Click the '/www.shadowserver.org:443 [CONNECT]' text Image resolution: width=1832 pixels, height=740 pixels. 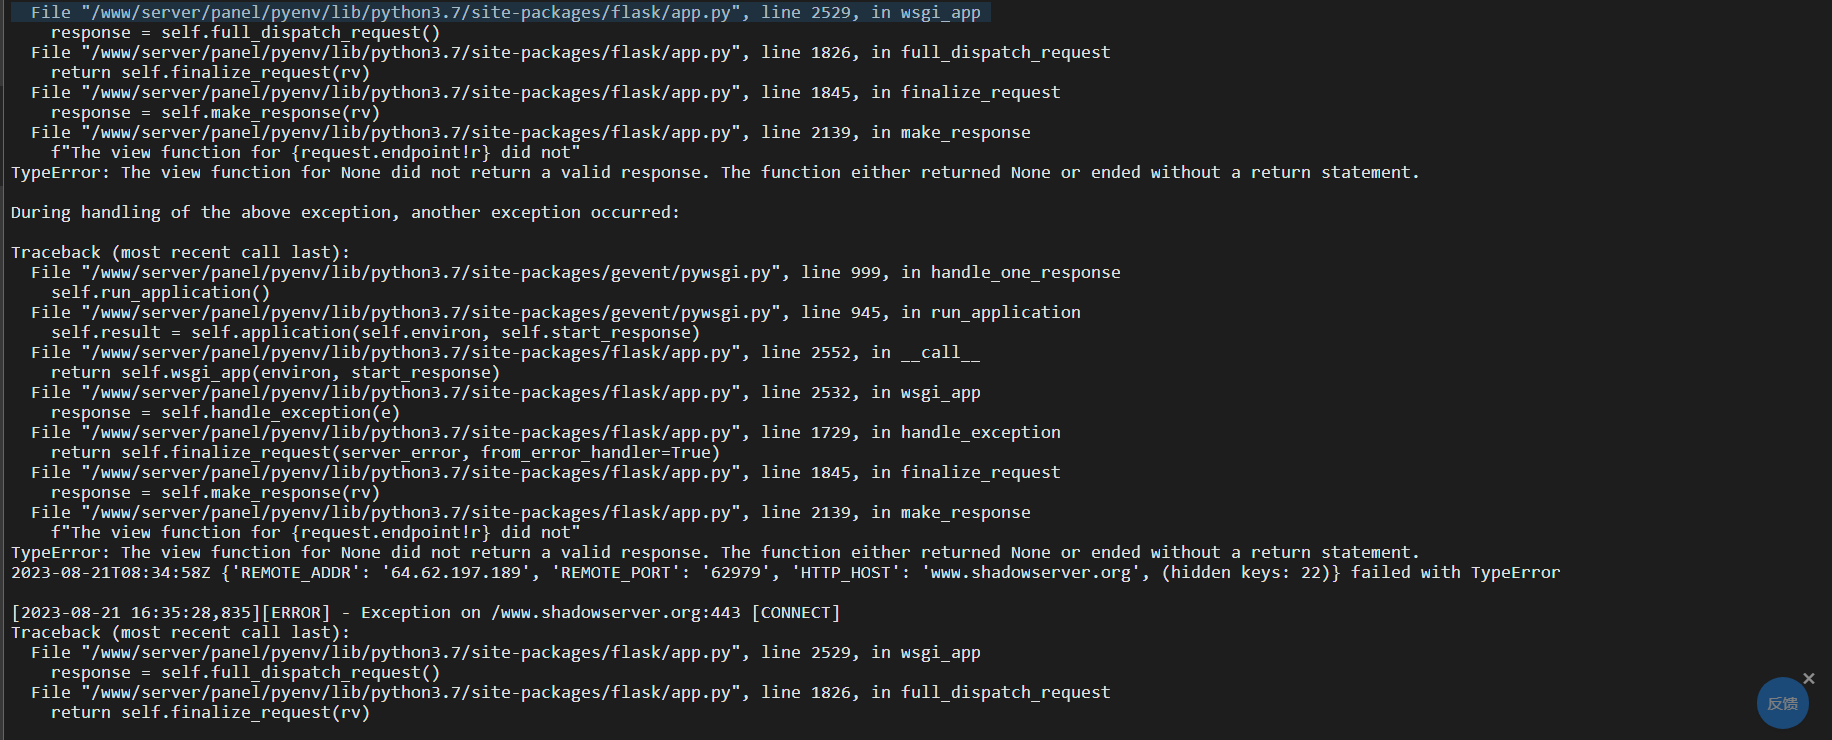tap(666, 612)
